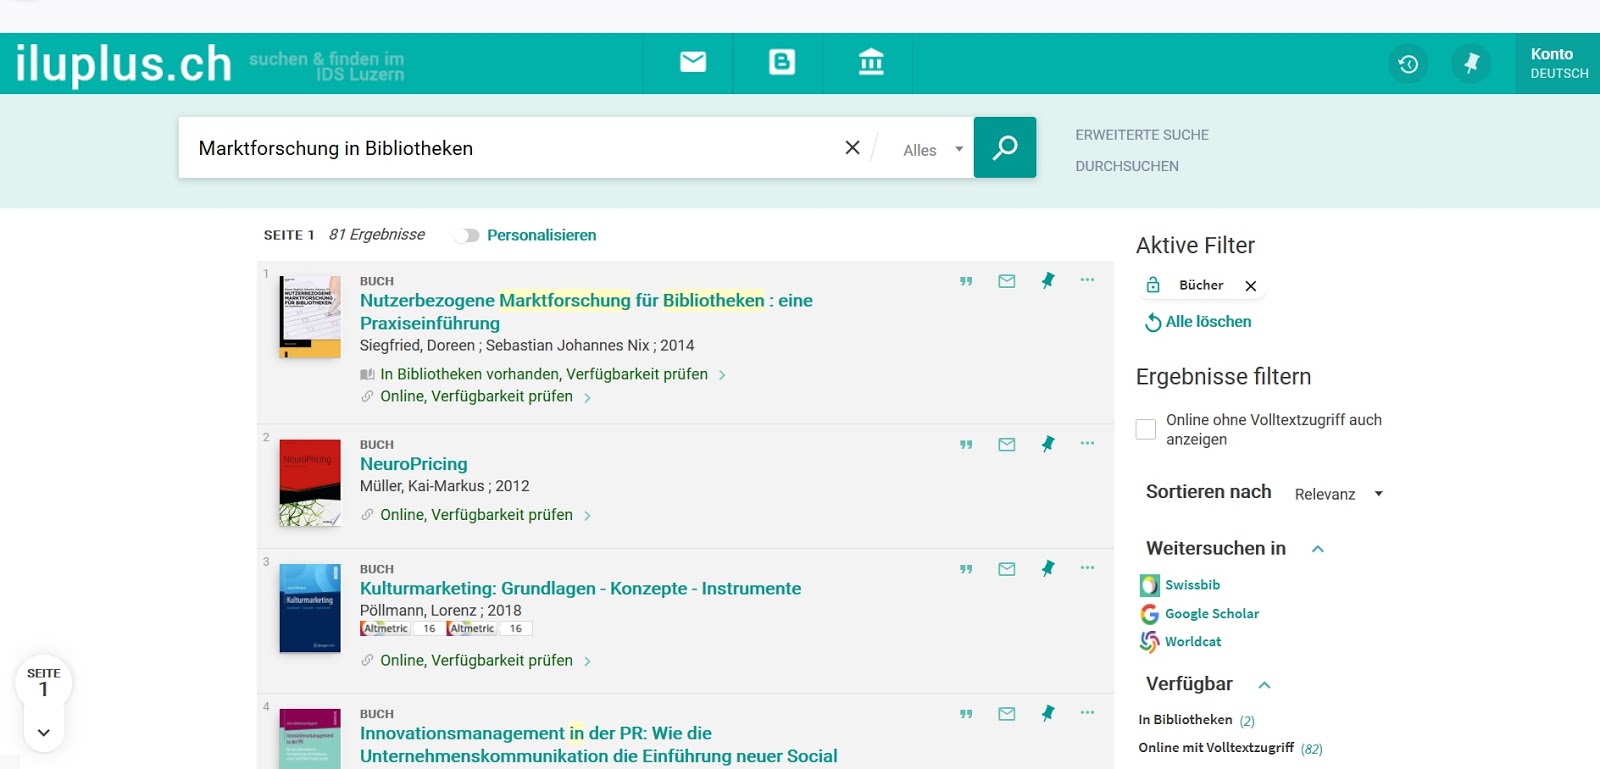
Task: Open the library building icon in the header
Action: pyautogui.click(x=871, y=62)
